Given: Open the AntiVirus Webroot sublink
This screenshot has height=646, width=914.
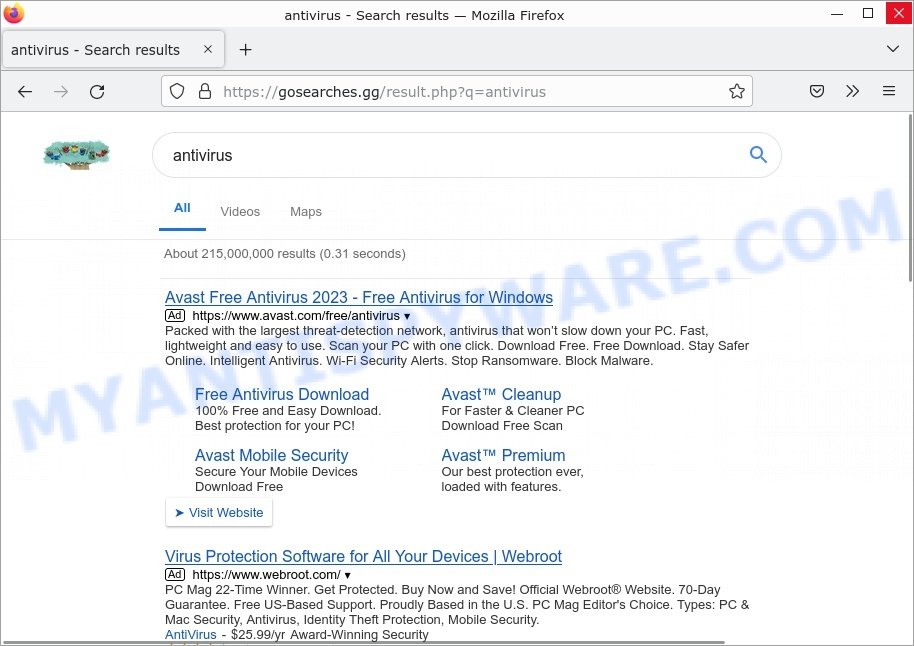Looking at the screenshot, I should tap(191, 634).
